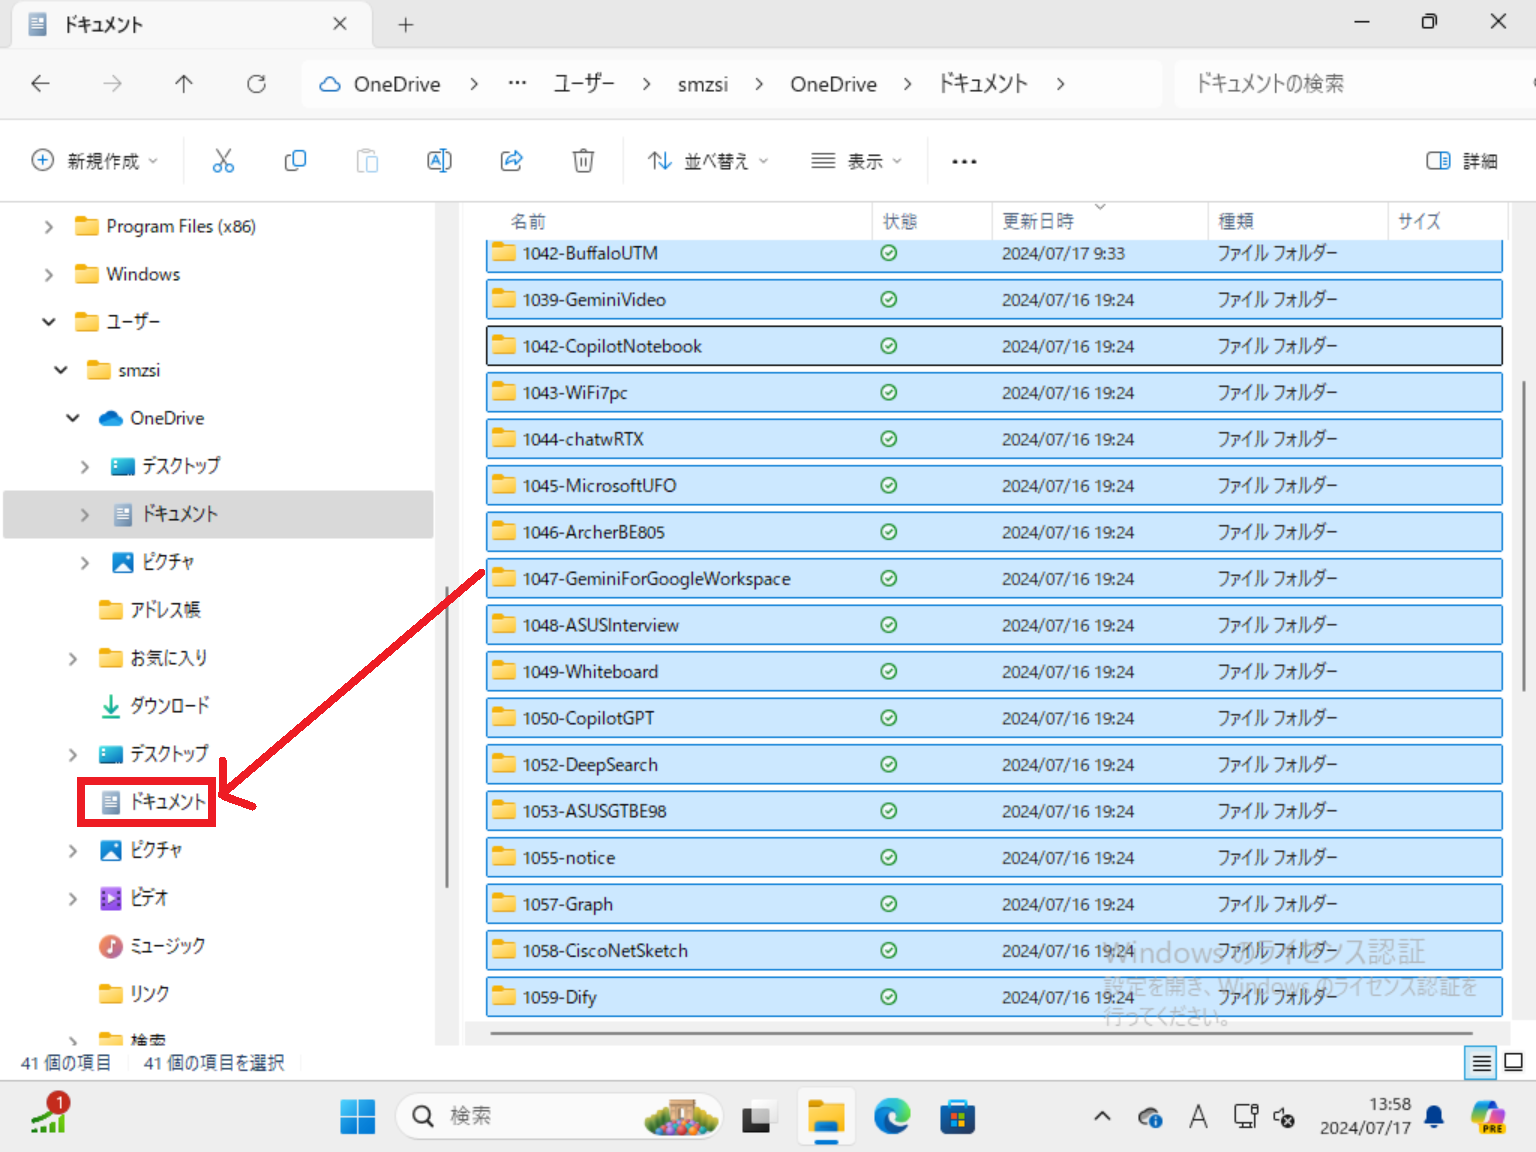Open Microsoft Store from the taskbar
This screenshot has width=1536, height=1152.
pyautogui.click(x=957, y=1116)
